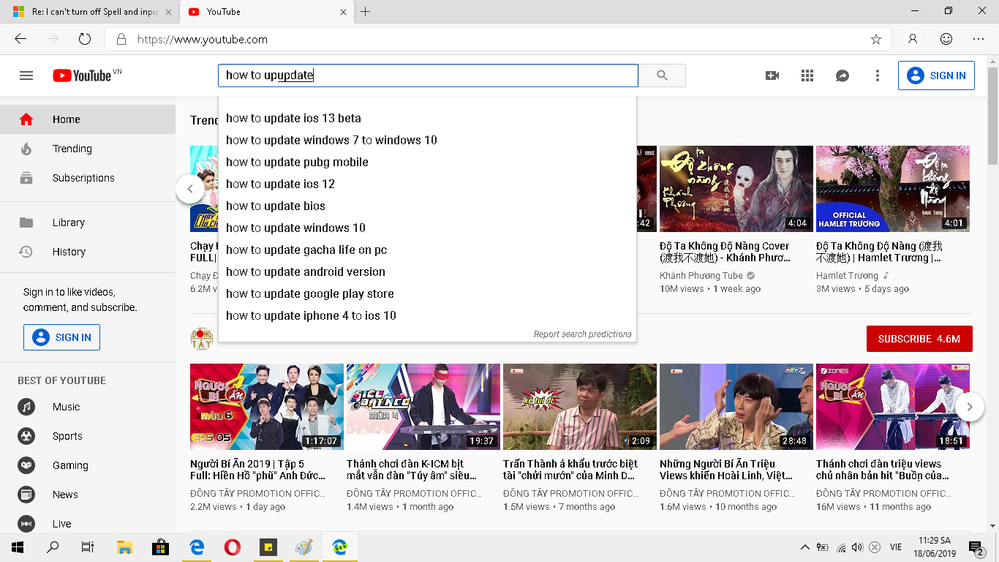Open Library in the sidebar
The image size is (999, 562).
[88, 222]
